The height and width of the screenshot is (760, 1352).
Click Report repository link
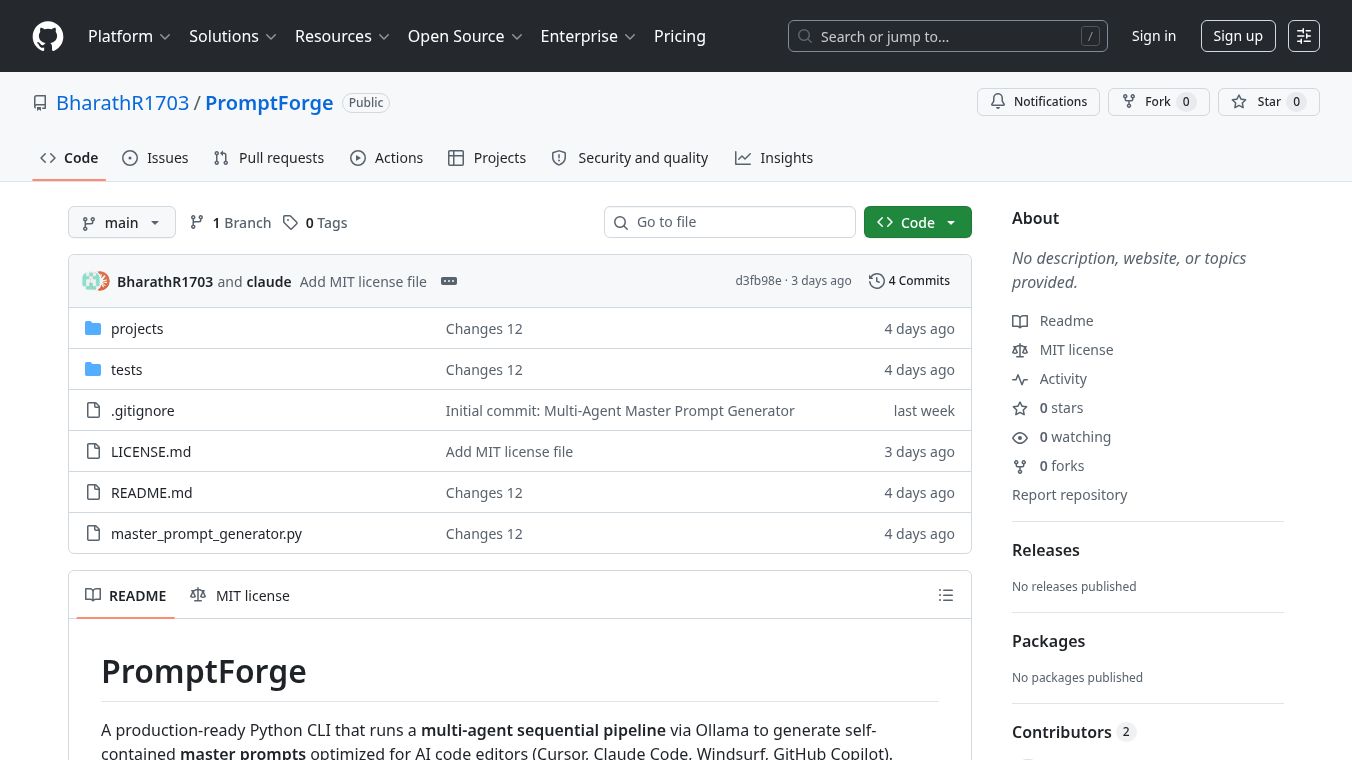click(1069, 495)
